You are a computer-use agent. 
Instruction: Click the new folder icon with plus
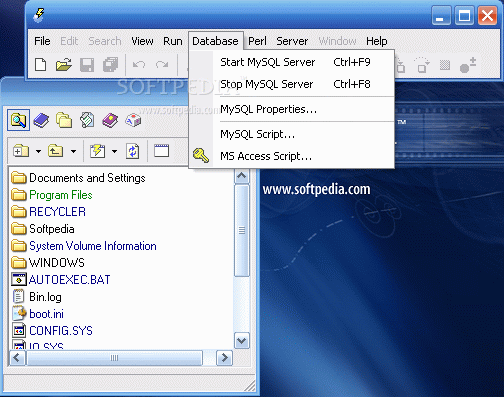(x=21, y=151)
